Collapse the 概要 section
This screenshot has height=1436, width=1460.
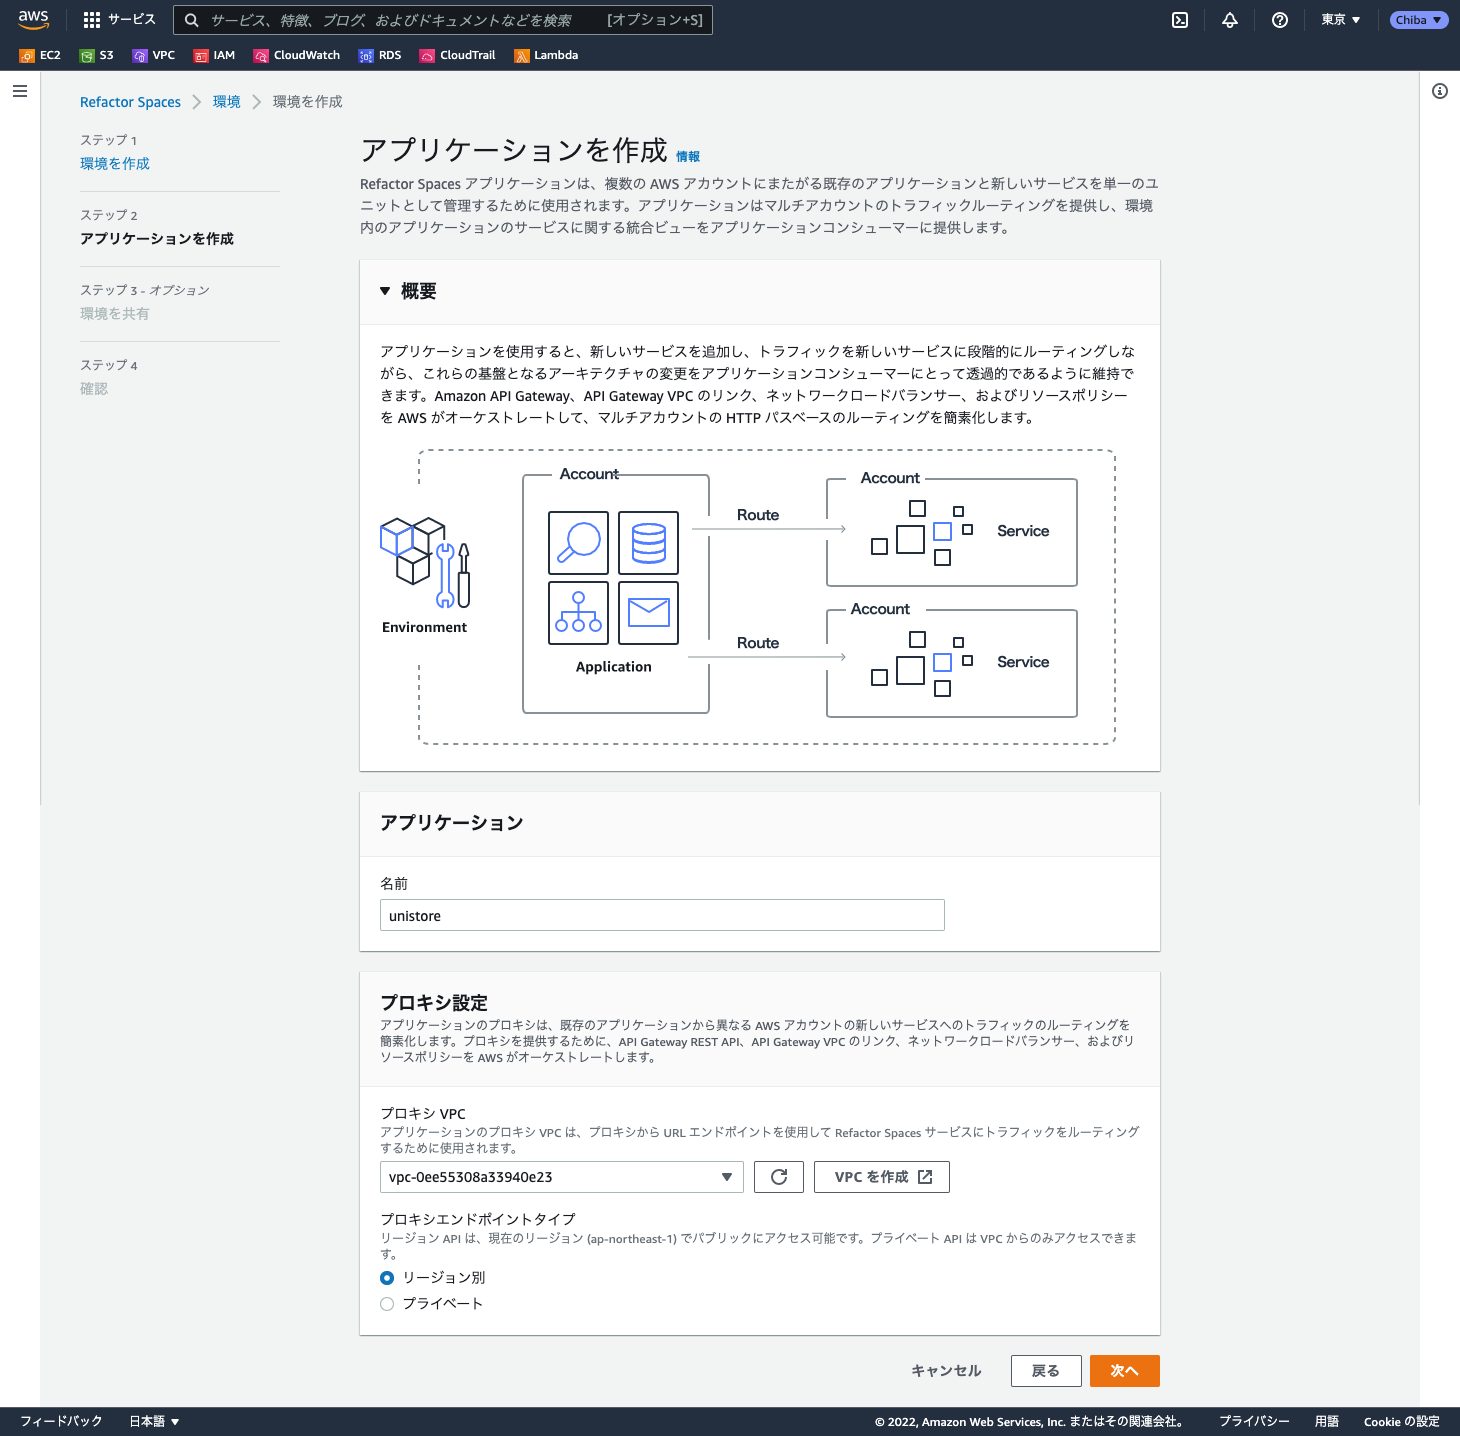(x=385, y=291)
